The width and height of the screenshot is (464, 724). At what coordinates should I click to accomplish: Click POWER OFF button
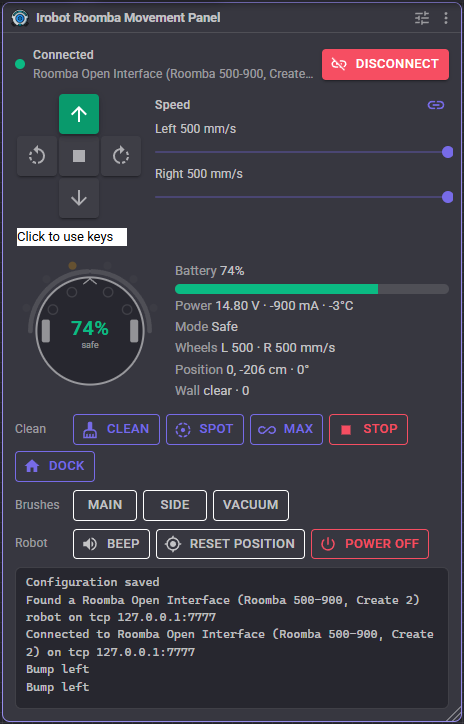(370, 544)
